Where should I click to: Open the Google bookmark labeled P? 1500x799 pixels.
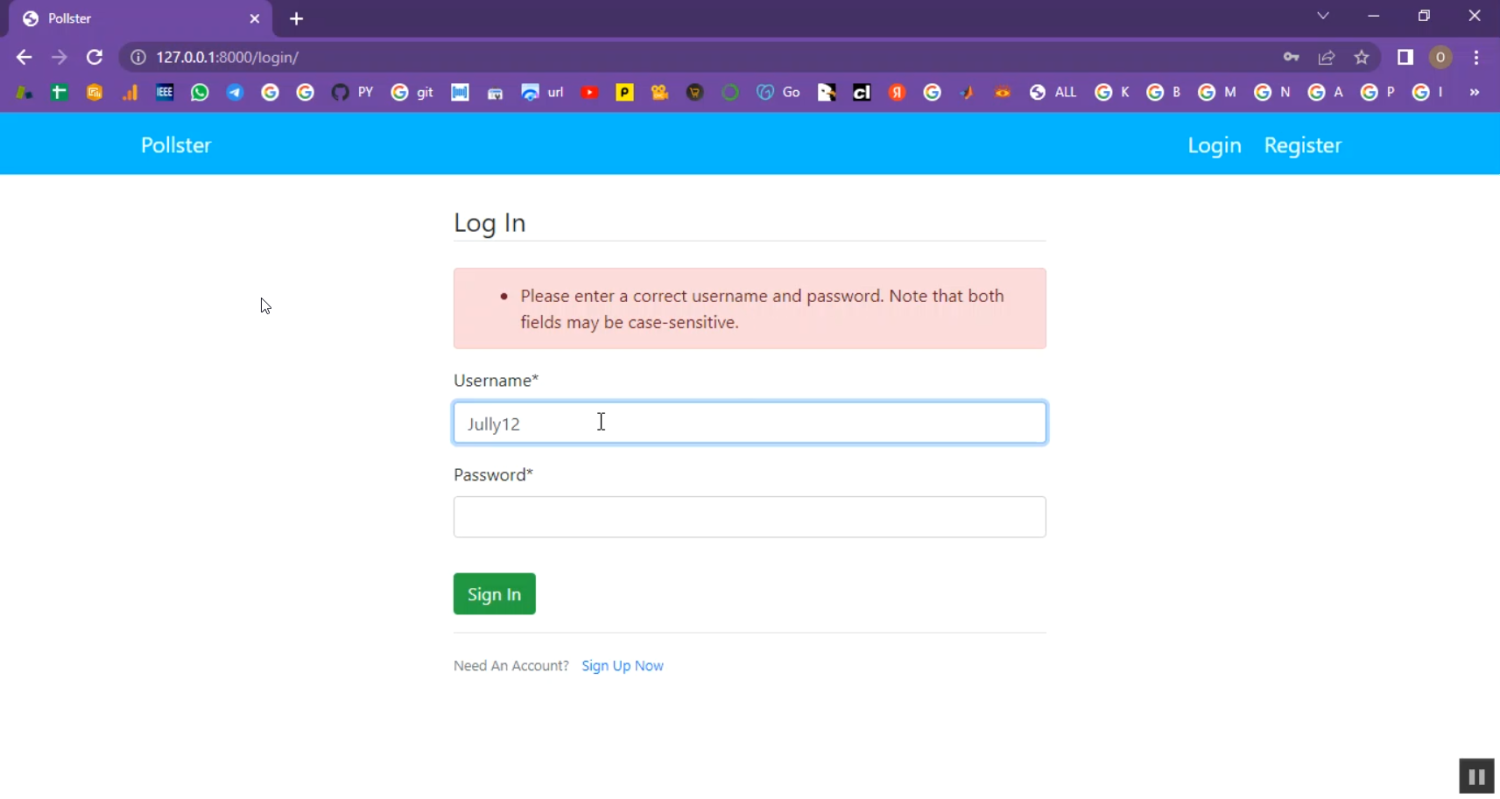point(1378,92)
